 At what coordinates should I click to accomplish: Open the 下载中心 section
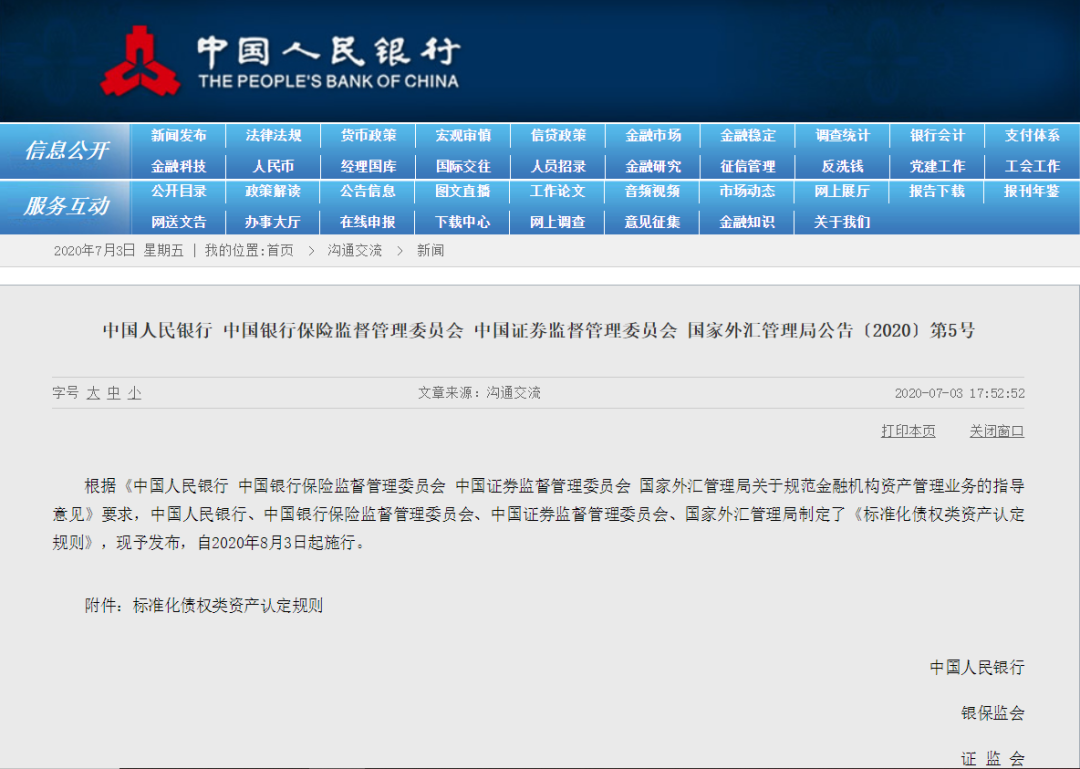point(463,222)
